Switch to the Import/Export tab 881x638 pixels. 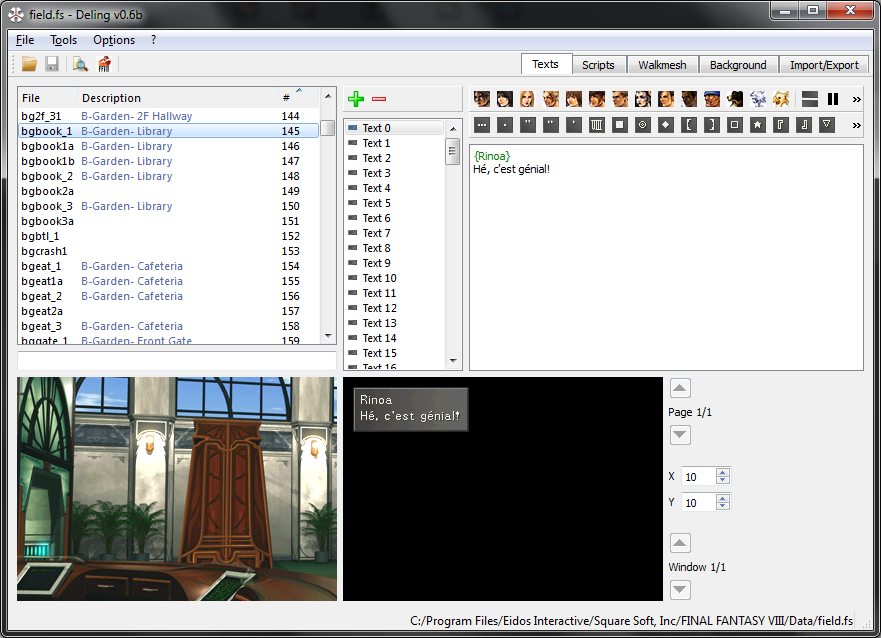(824, 65)
